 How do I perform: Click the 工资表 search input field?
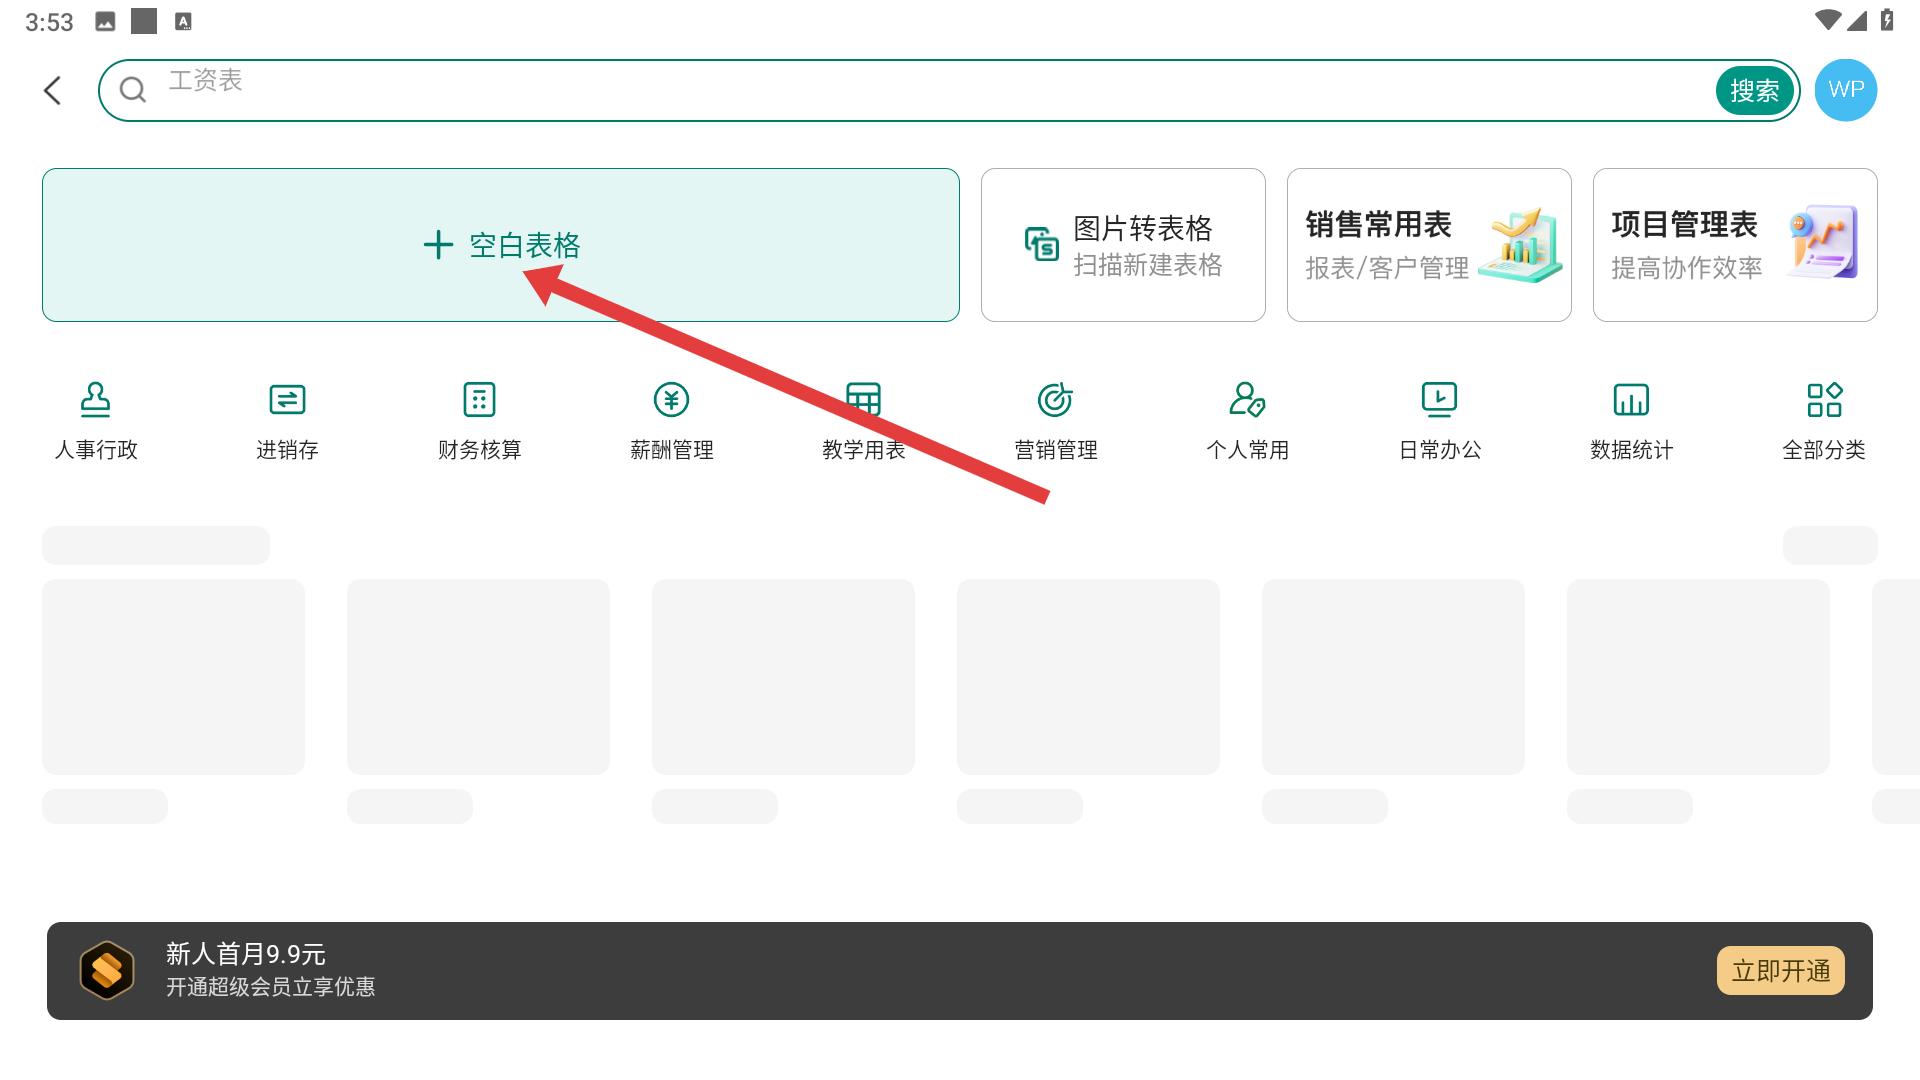pyautogui.click(x=900, y=90)
